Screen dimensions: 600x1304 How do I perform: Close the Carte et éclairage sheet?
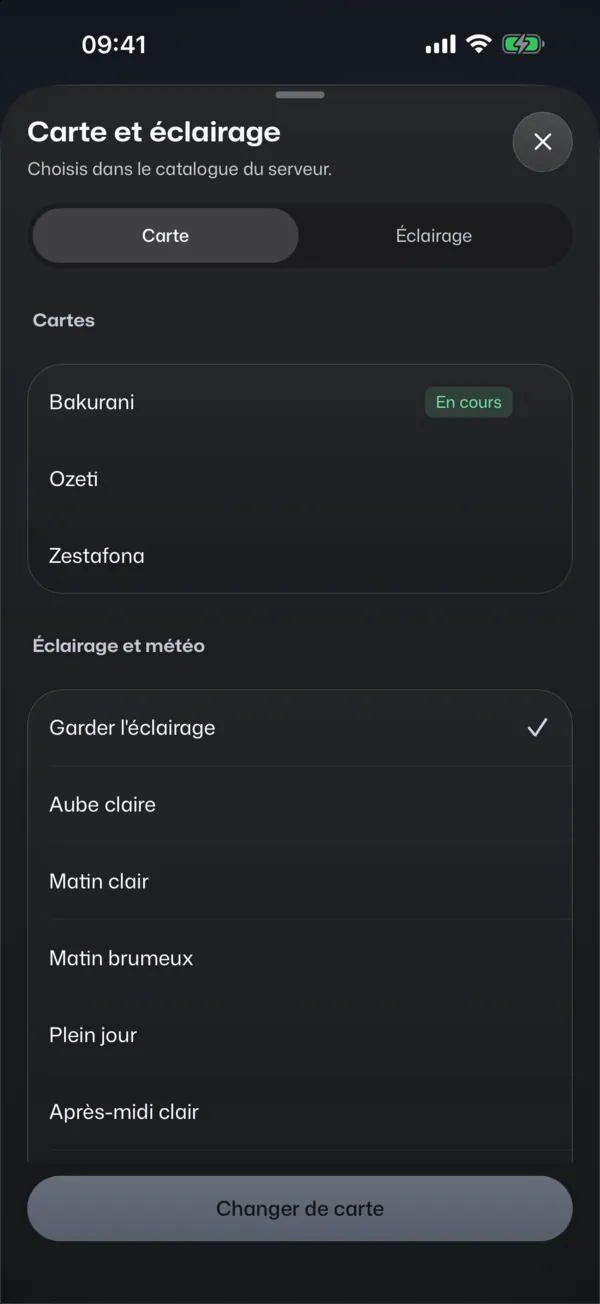pyautogui.click(x=542, y=142)
